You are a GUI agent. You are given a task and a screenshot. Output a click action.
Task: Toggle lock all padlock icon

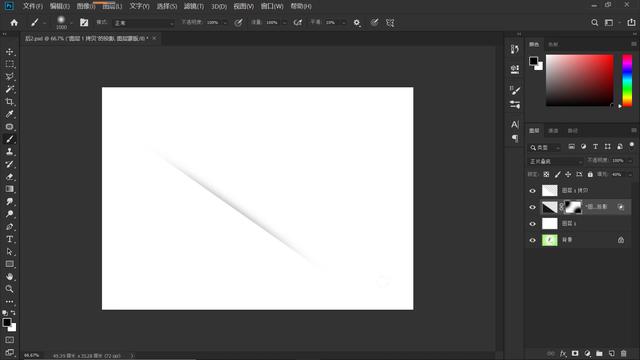coord(590,174)
